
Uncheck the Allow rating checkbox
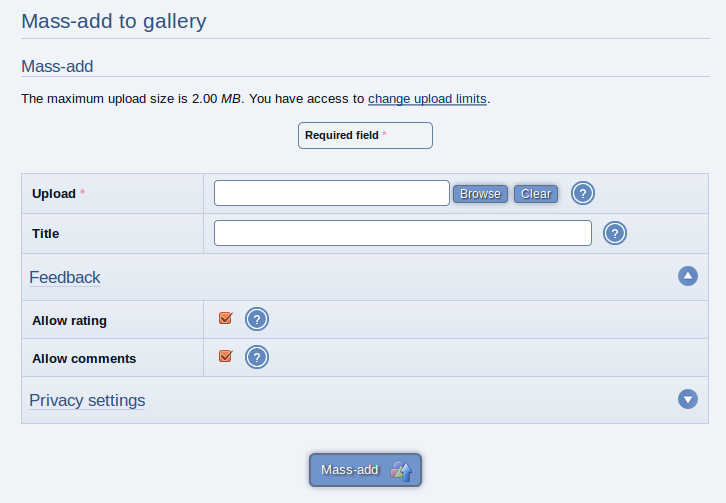[225, 318]
